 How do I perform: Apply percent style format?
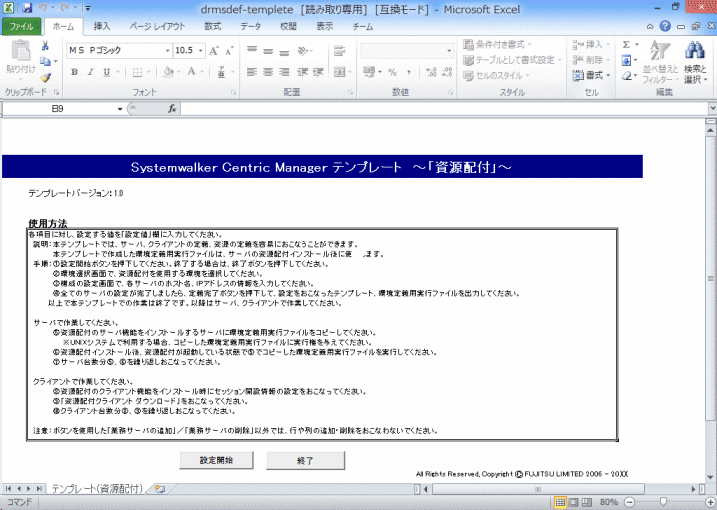pyautogui.click(x=392, y=72)
